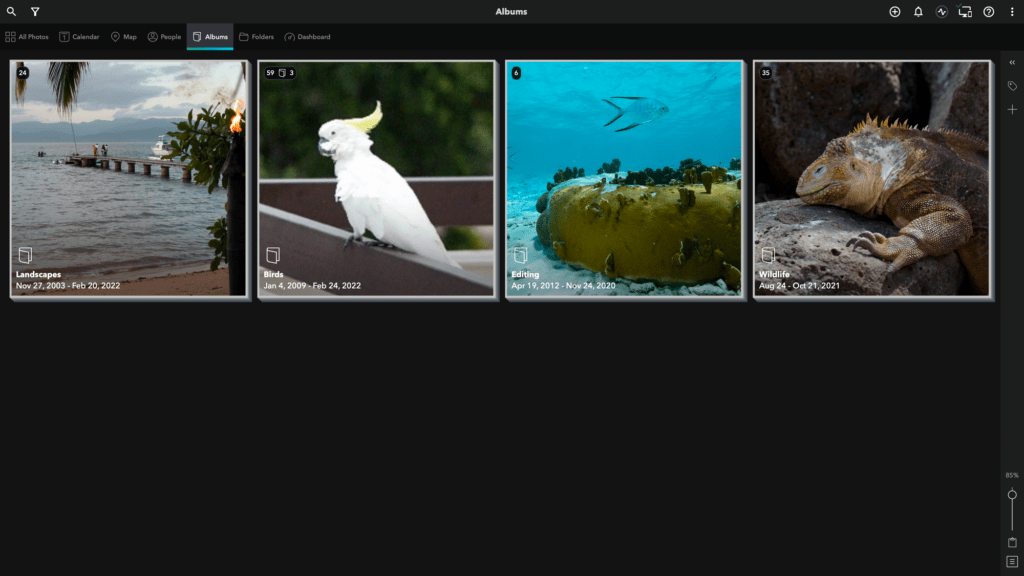Click the "Aug 24 - Oct 21, 2021" date range
Screen dimensions: 1024x576
[799, 285]
